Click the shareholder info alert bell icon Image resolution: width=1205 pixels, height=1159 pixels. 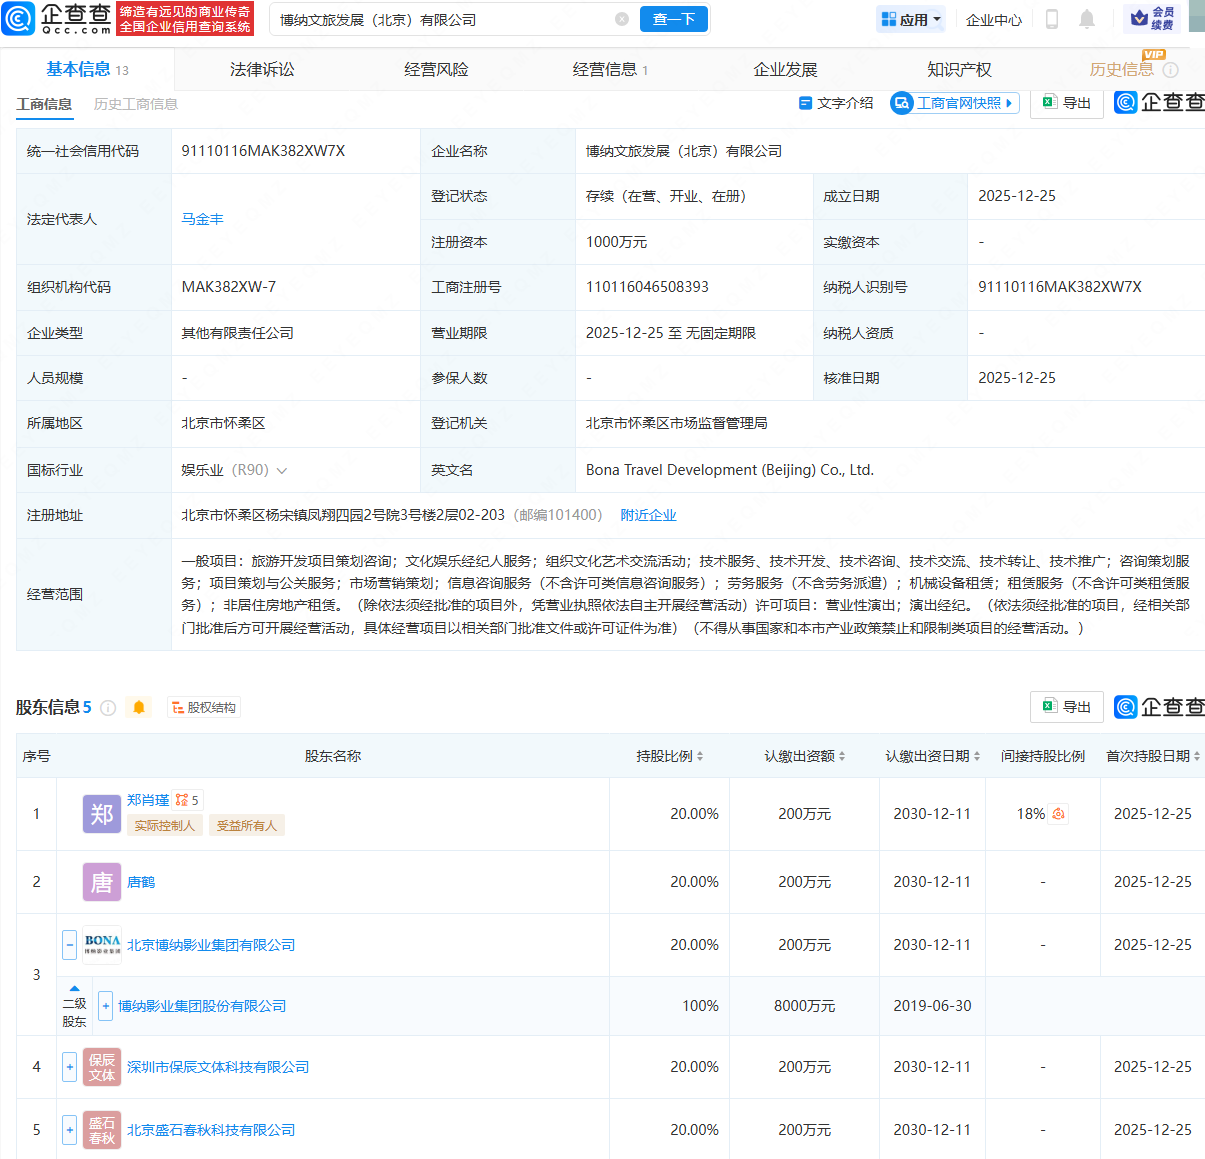tap(139, 708)
